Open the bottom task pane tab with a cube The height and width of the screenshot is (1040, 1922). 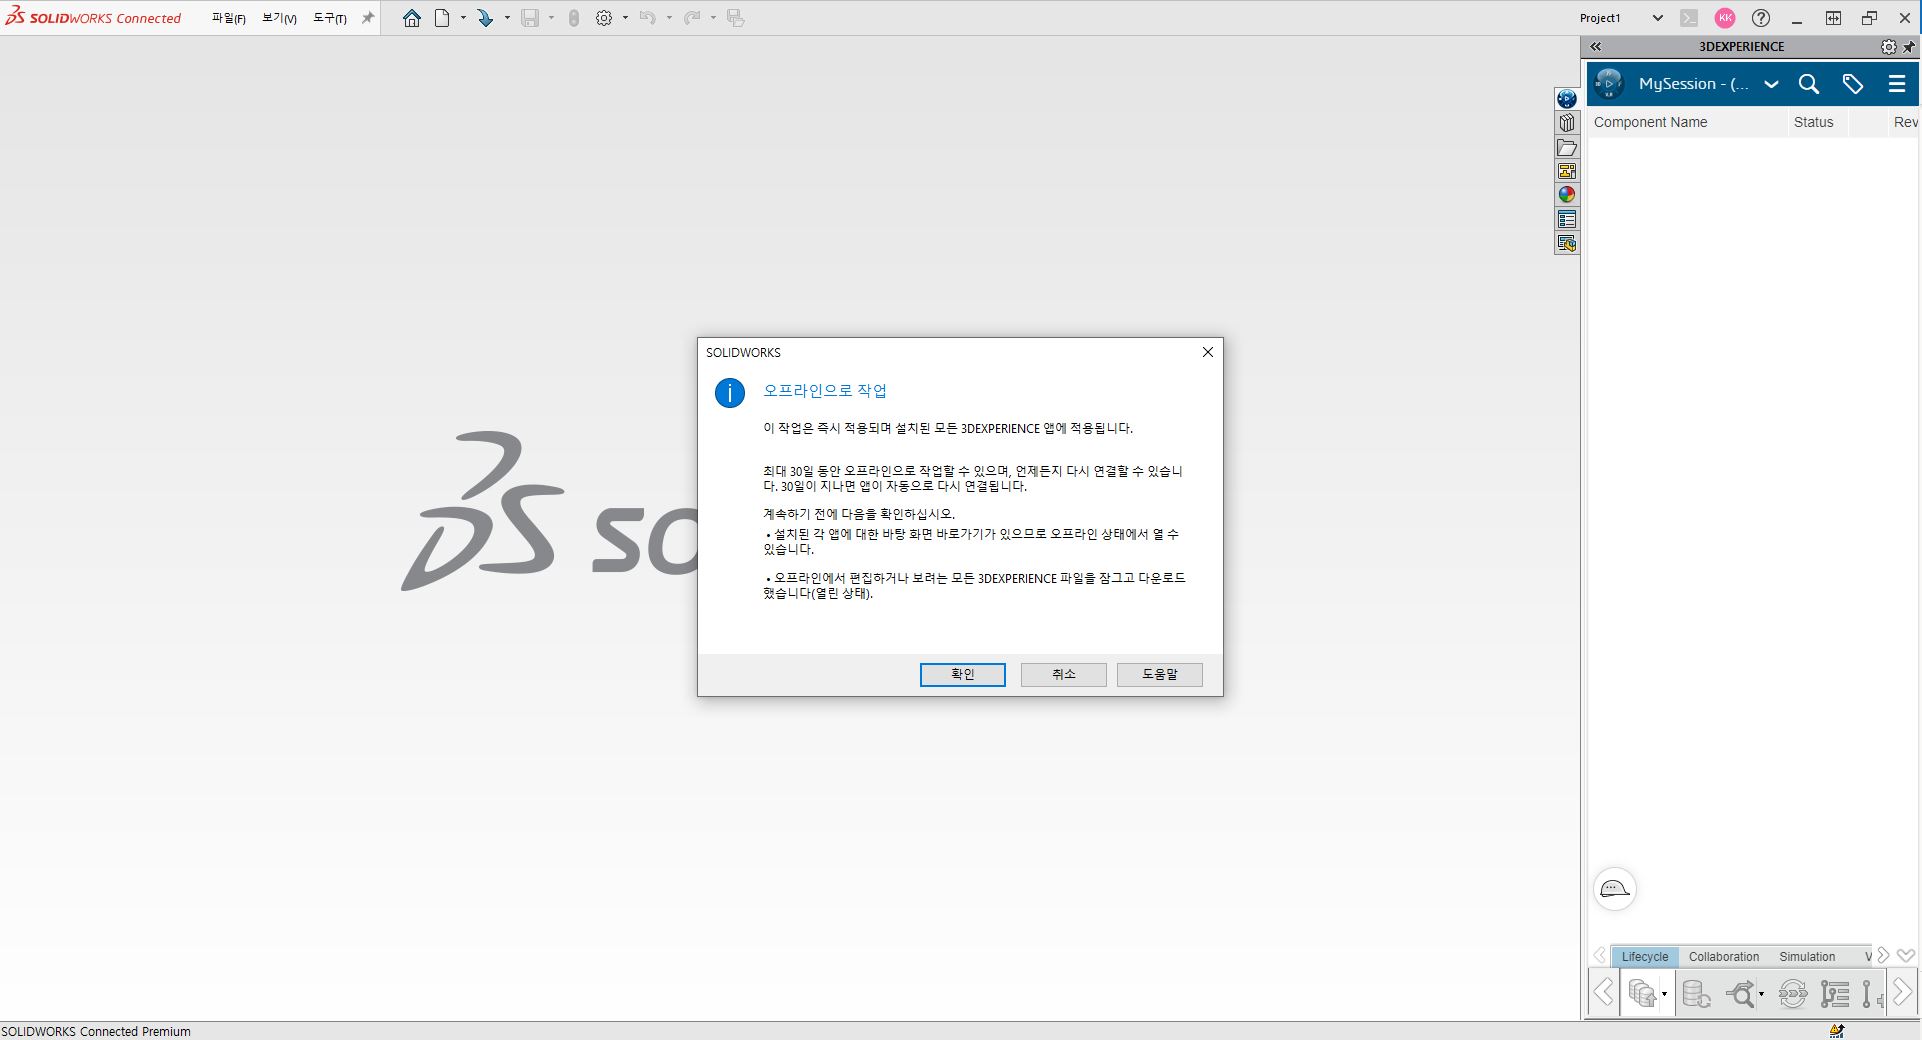[x=1567, y=243]
